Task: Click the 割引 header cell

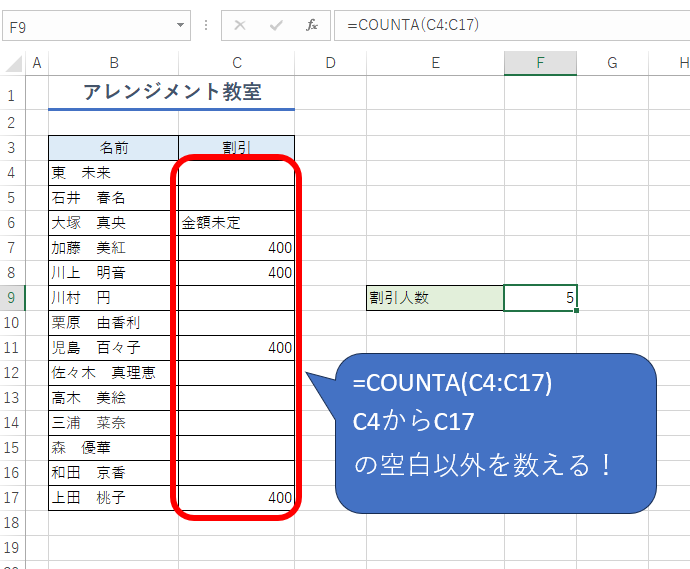Action: click(237, 148)
